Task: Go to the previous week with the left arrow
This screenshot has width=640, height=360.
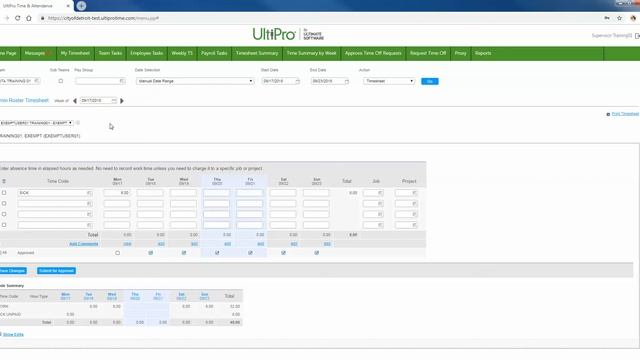Action: pos(75,100)
